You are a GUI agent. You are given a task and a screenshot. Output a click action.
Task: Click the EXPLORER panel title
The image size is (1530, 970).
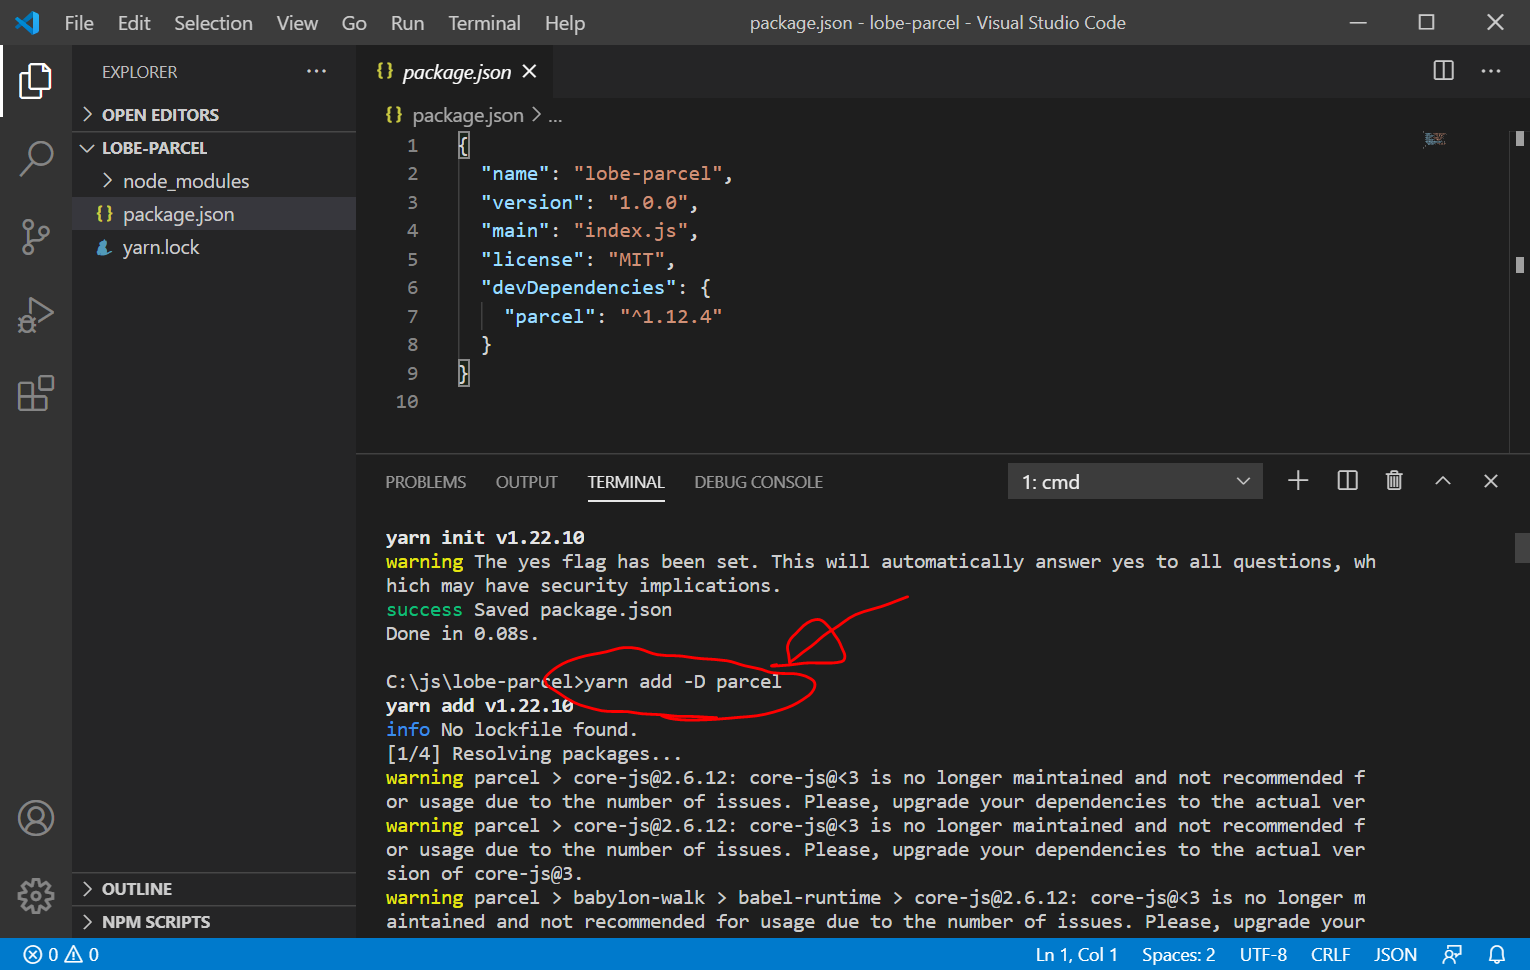coord(139,72)
